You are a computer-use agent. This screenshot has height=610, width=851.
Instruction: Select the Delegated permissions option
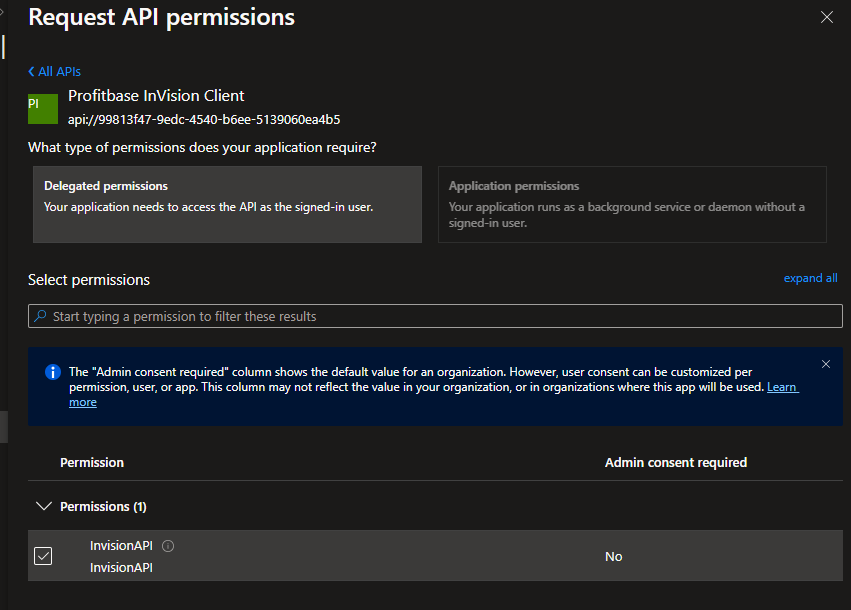coord(227,204)
